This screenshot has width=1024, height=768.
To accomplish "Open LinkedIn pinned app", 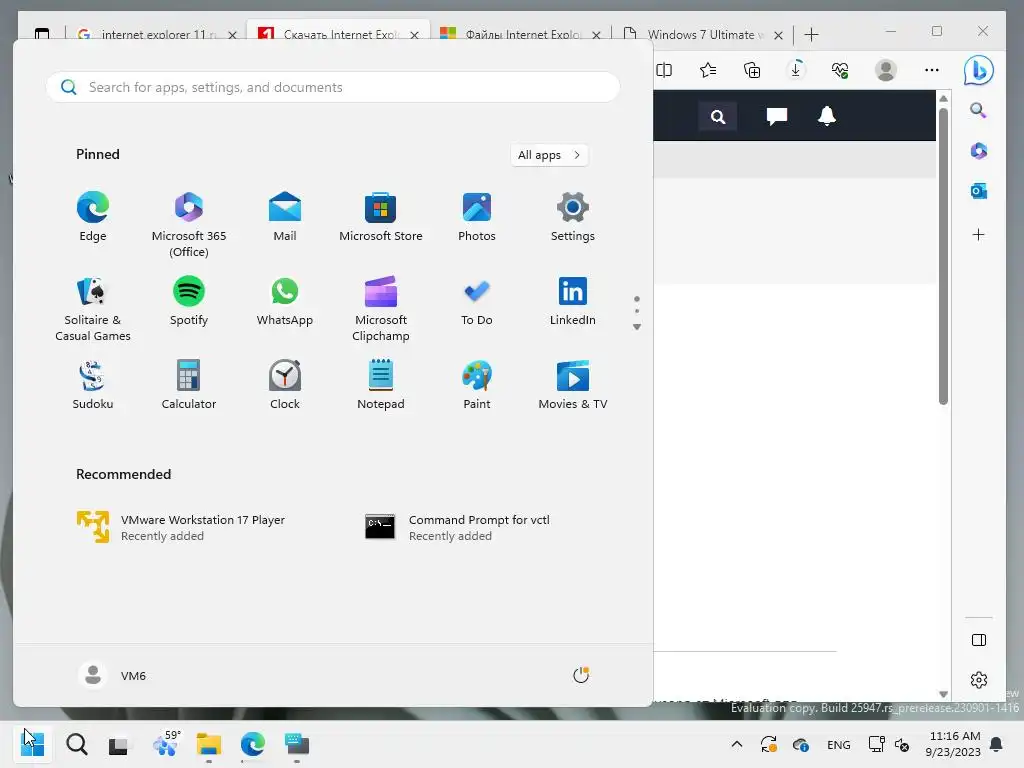I will (573, 301).
